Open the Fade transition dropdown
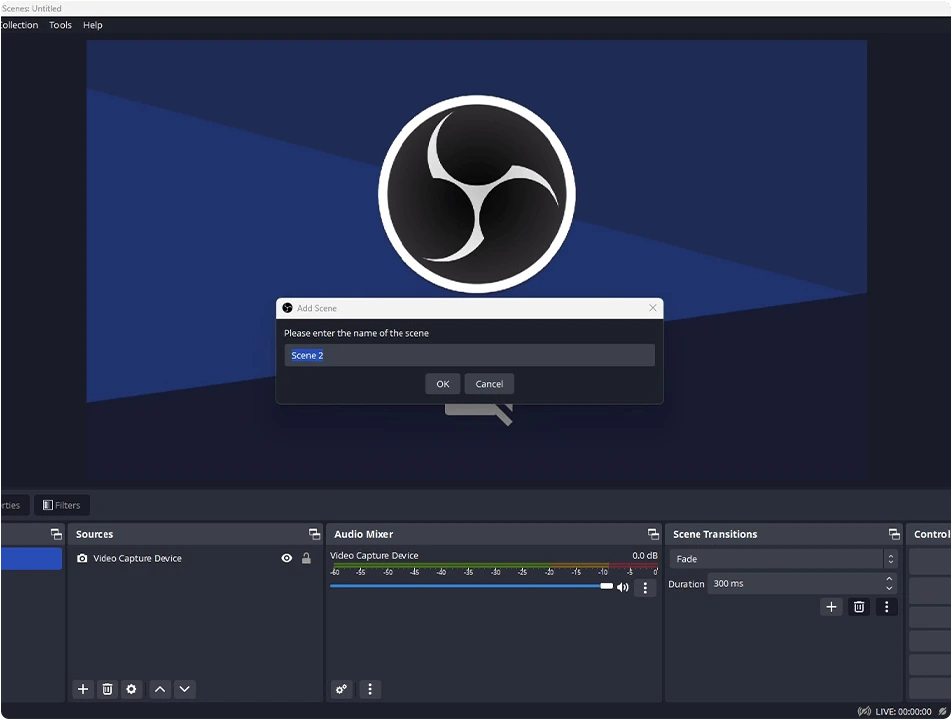Viewport: 952px width, 720px height. coord(783,559)
